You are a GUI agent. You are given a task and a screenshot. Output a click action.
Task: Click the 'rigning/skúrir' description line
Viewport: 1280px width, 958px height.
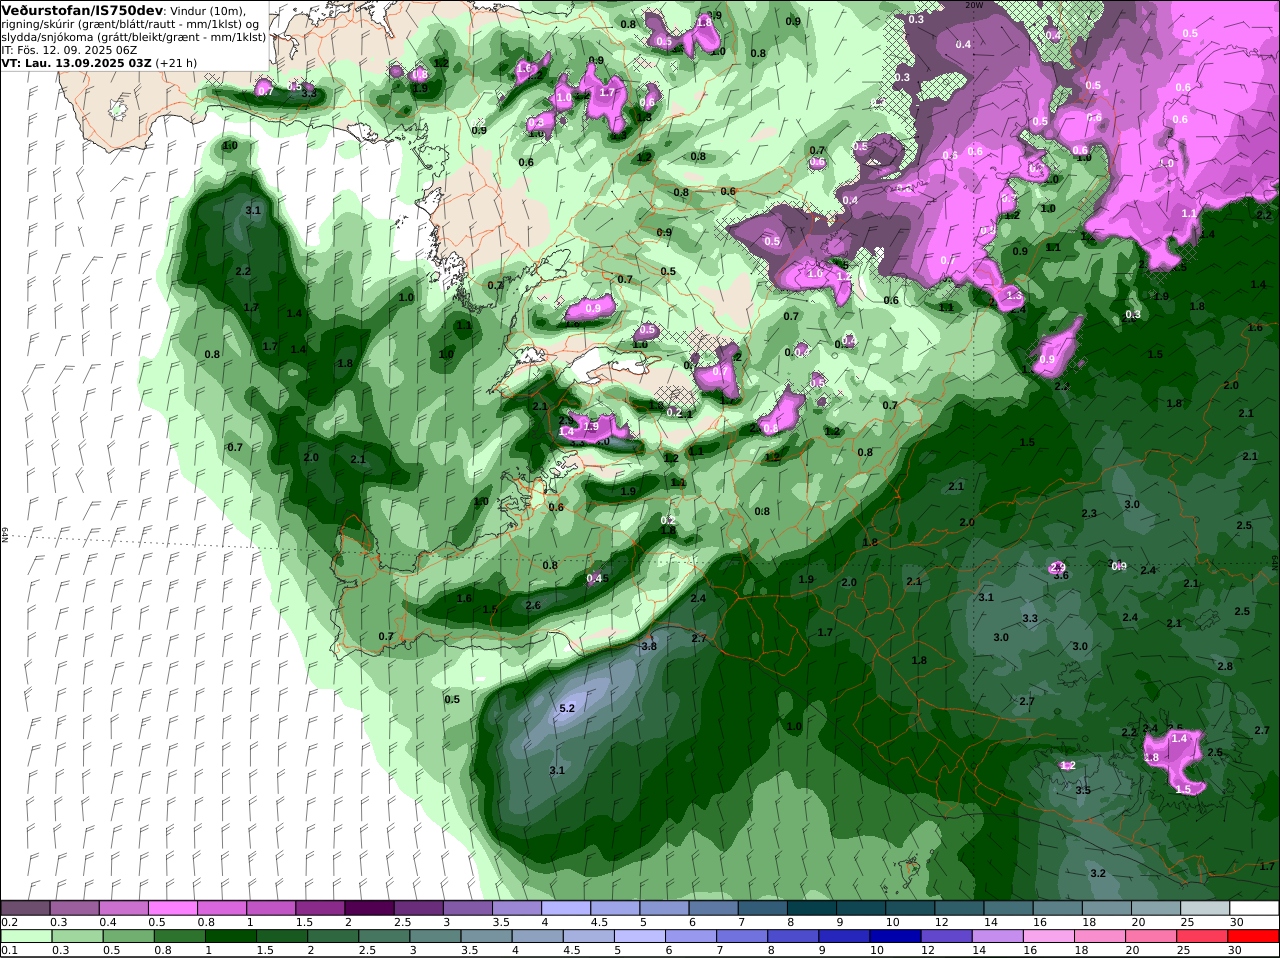(131, 24)
